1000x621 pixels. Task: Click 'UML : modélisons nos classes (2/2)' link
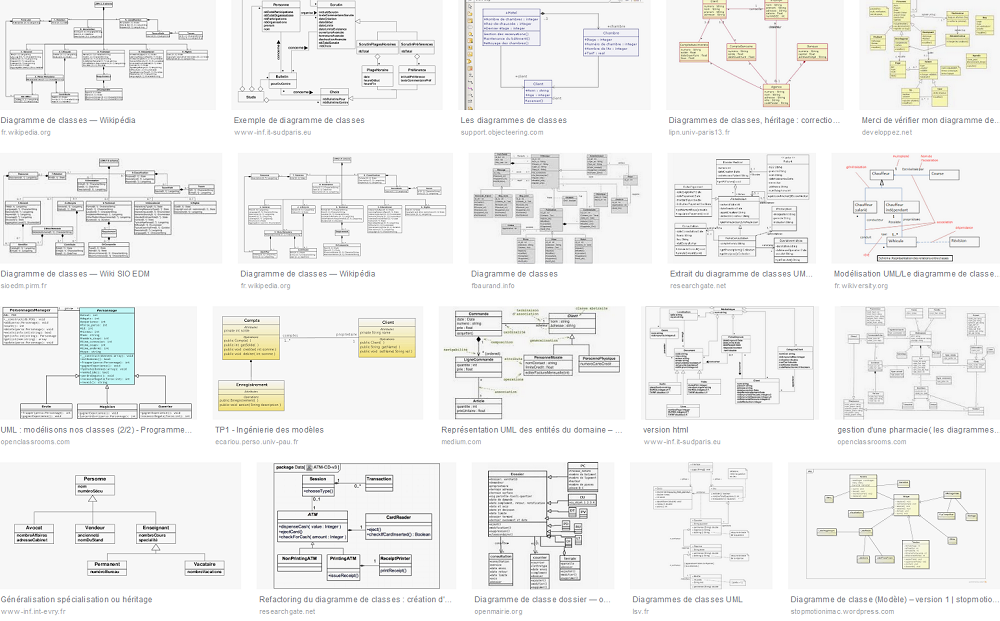(96, 429)
